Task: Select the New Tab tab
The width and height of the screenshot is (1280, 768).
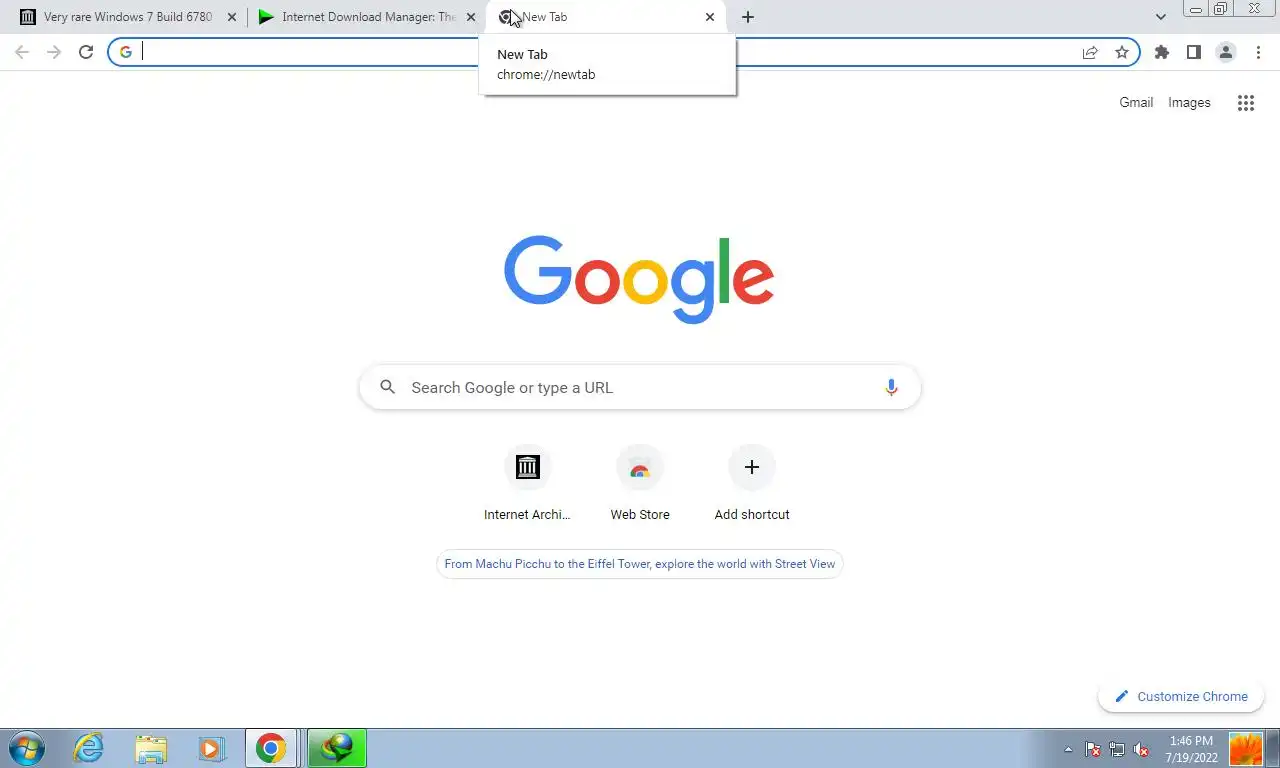Action: tap(606, 17)
